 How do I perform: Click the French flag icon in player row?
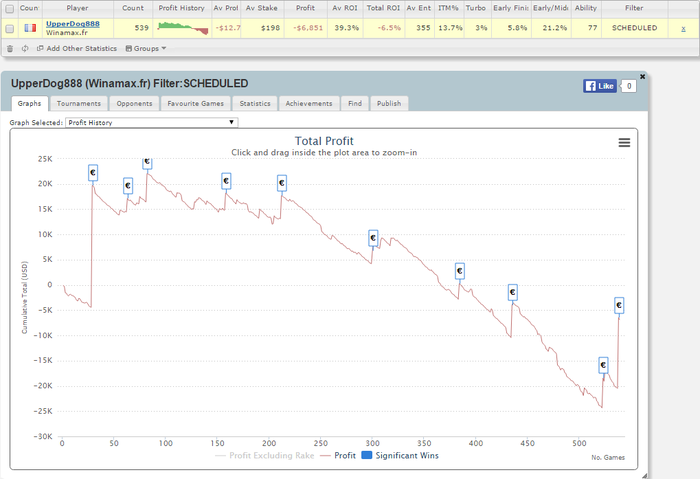tap(30, 28)
